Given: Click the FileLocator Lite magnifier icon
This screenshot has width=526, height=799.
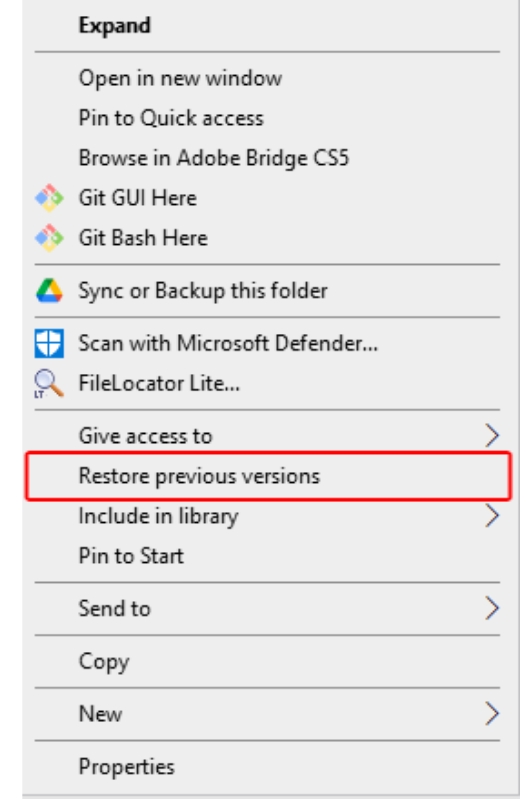Looking at the screenshot, I should [49, 383].
